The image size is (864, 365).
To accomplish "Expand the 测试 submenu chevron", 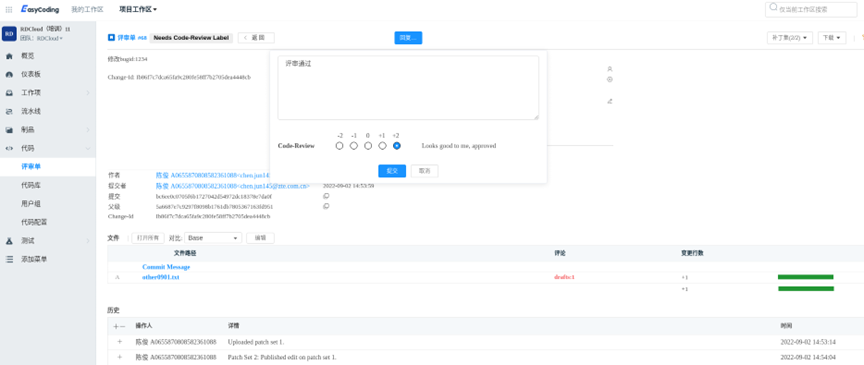I will pyautogui.click(x=88, y=241).
